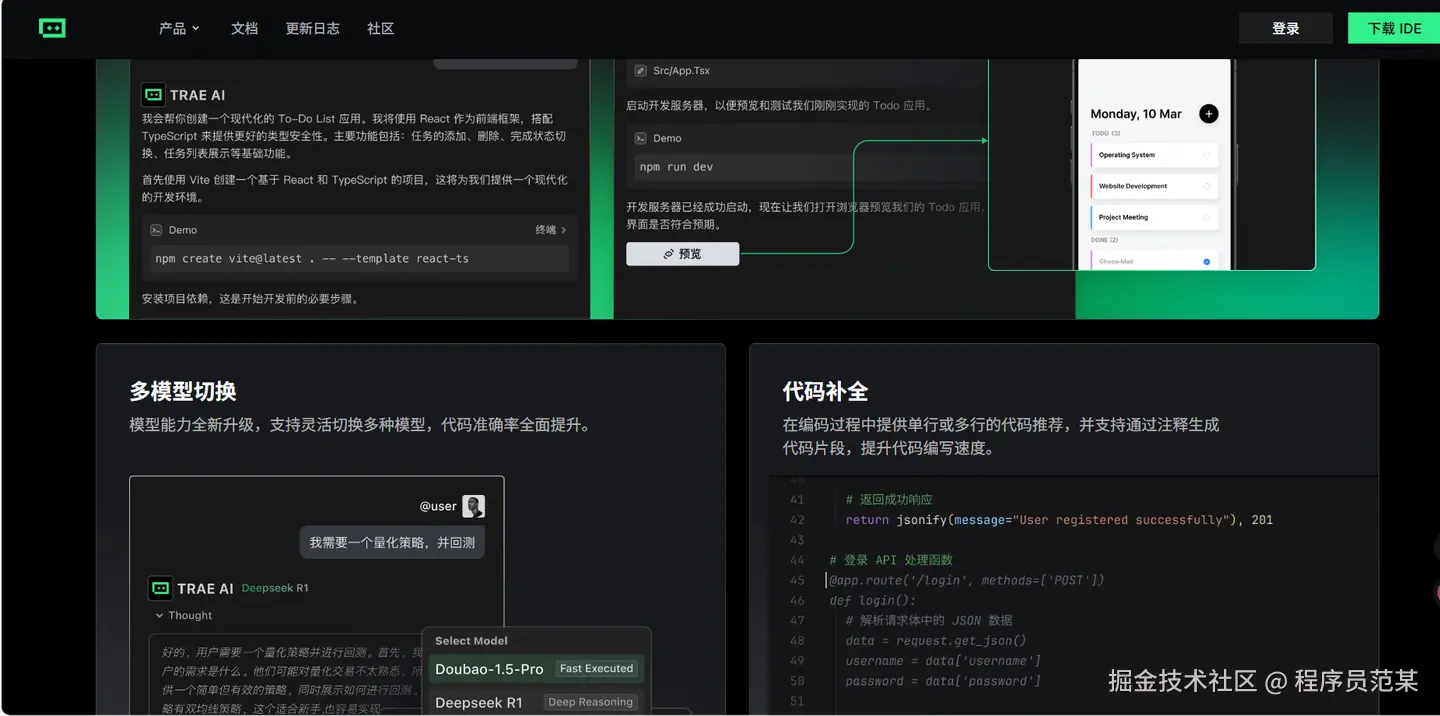Click the 代码补全 heading
The image size is (1440, 716).
825,391
